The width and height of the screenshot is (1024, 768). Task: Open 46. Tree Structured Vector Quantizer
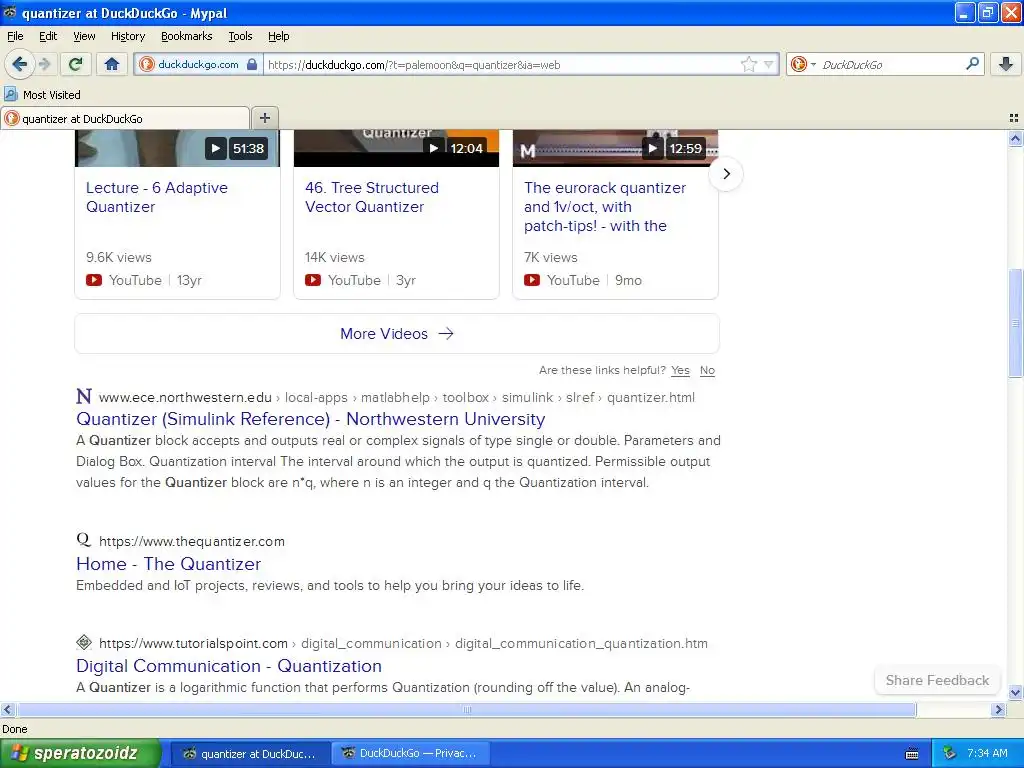pos(372,197)
